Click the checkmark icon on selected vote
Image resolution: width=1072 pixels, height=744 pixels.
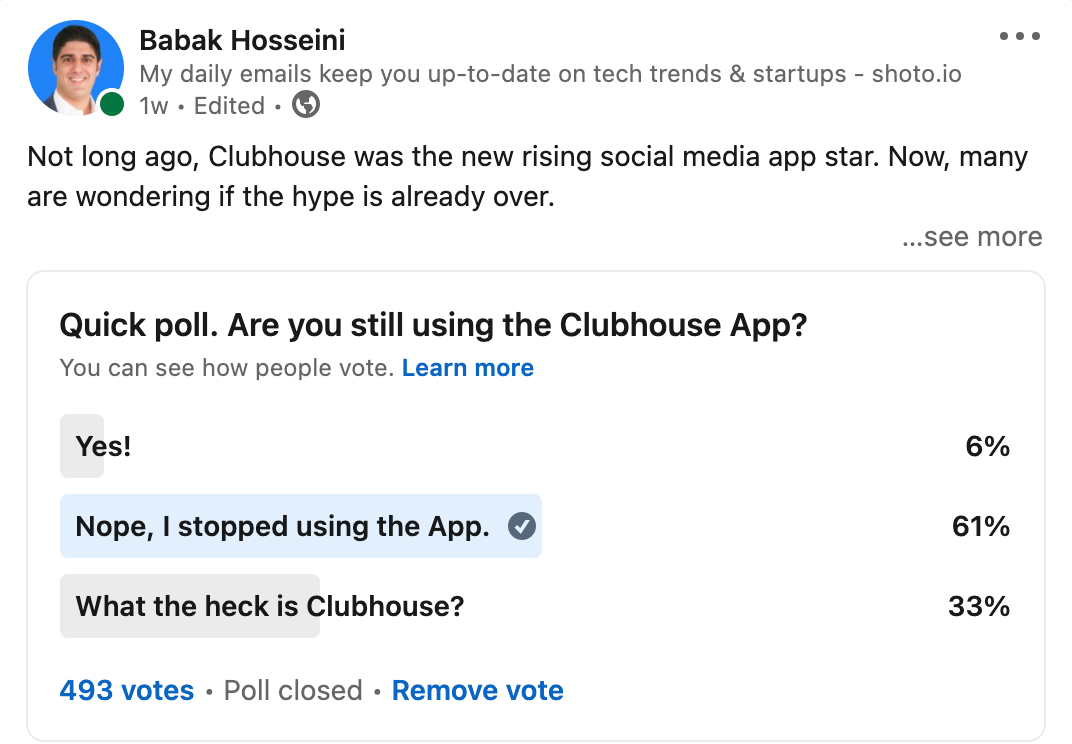522,526
